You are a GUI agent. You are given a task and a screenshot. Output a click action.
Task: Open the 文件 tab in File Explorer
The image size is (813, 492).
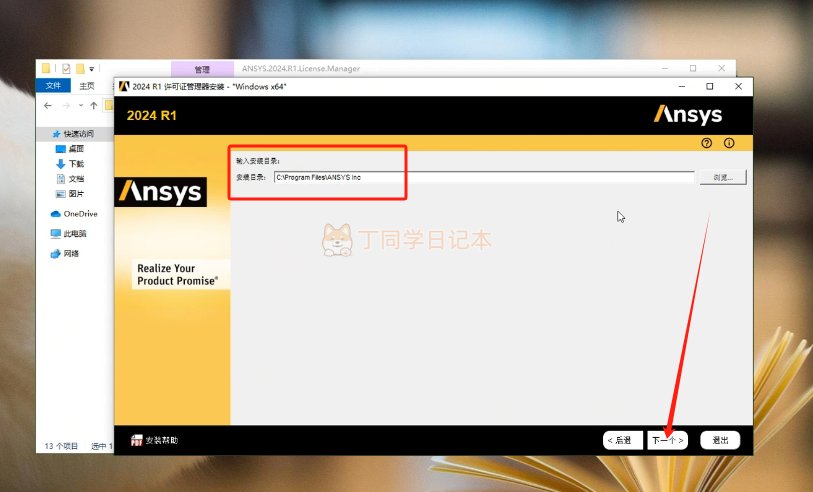coord(53,86)
